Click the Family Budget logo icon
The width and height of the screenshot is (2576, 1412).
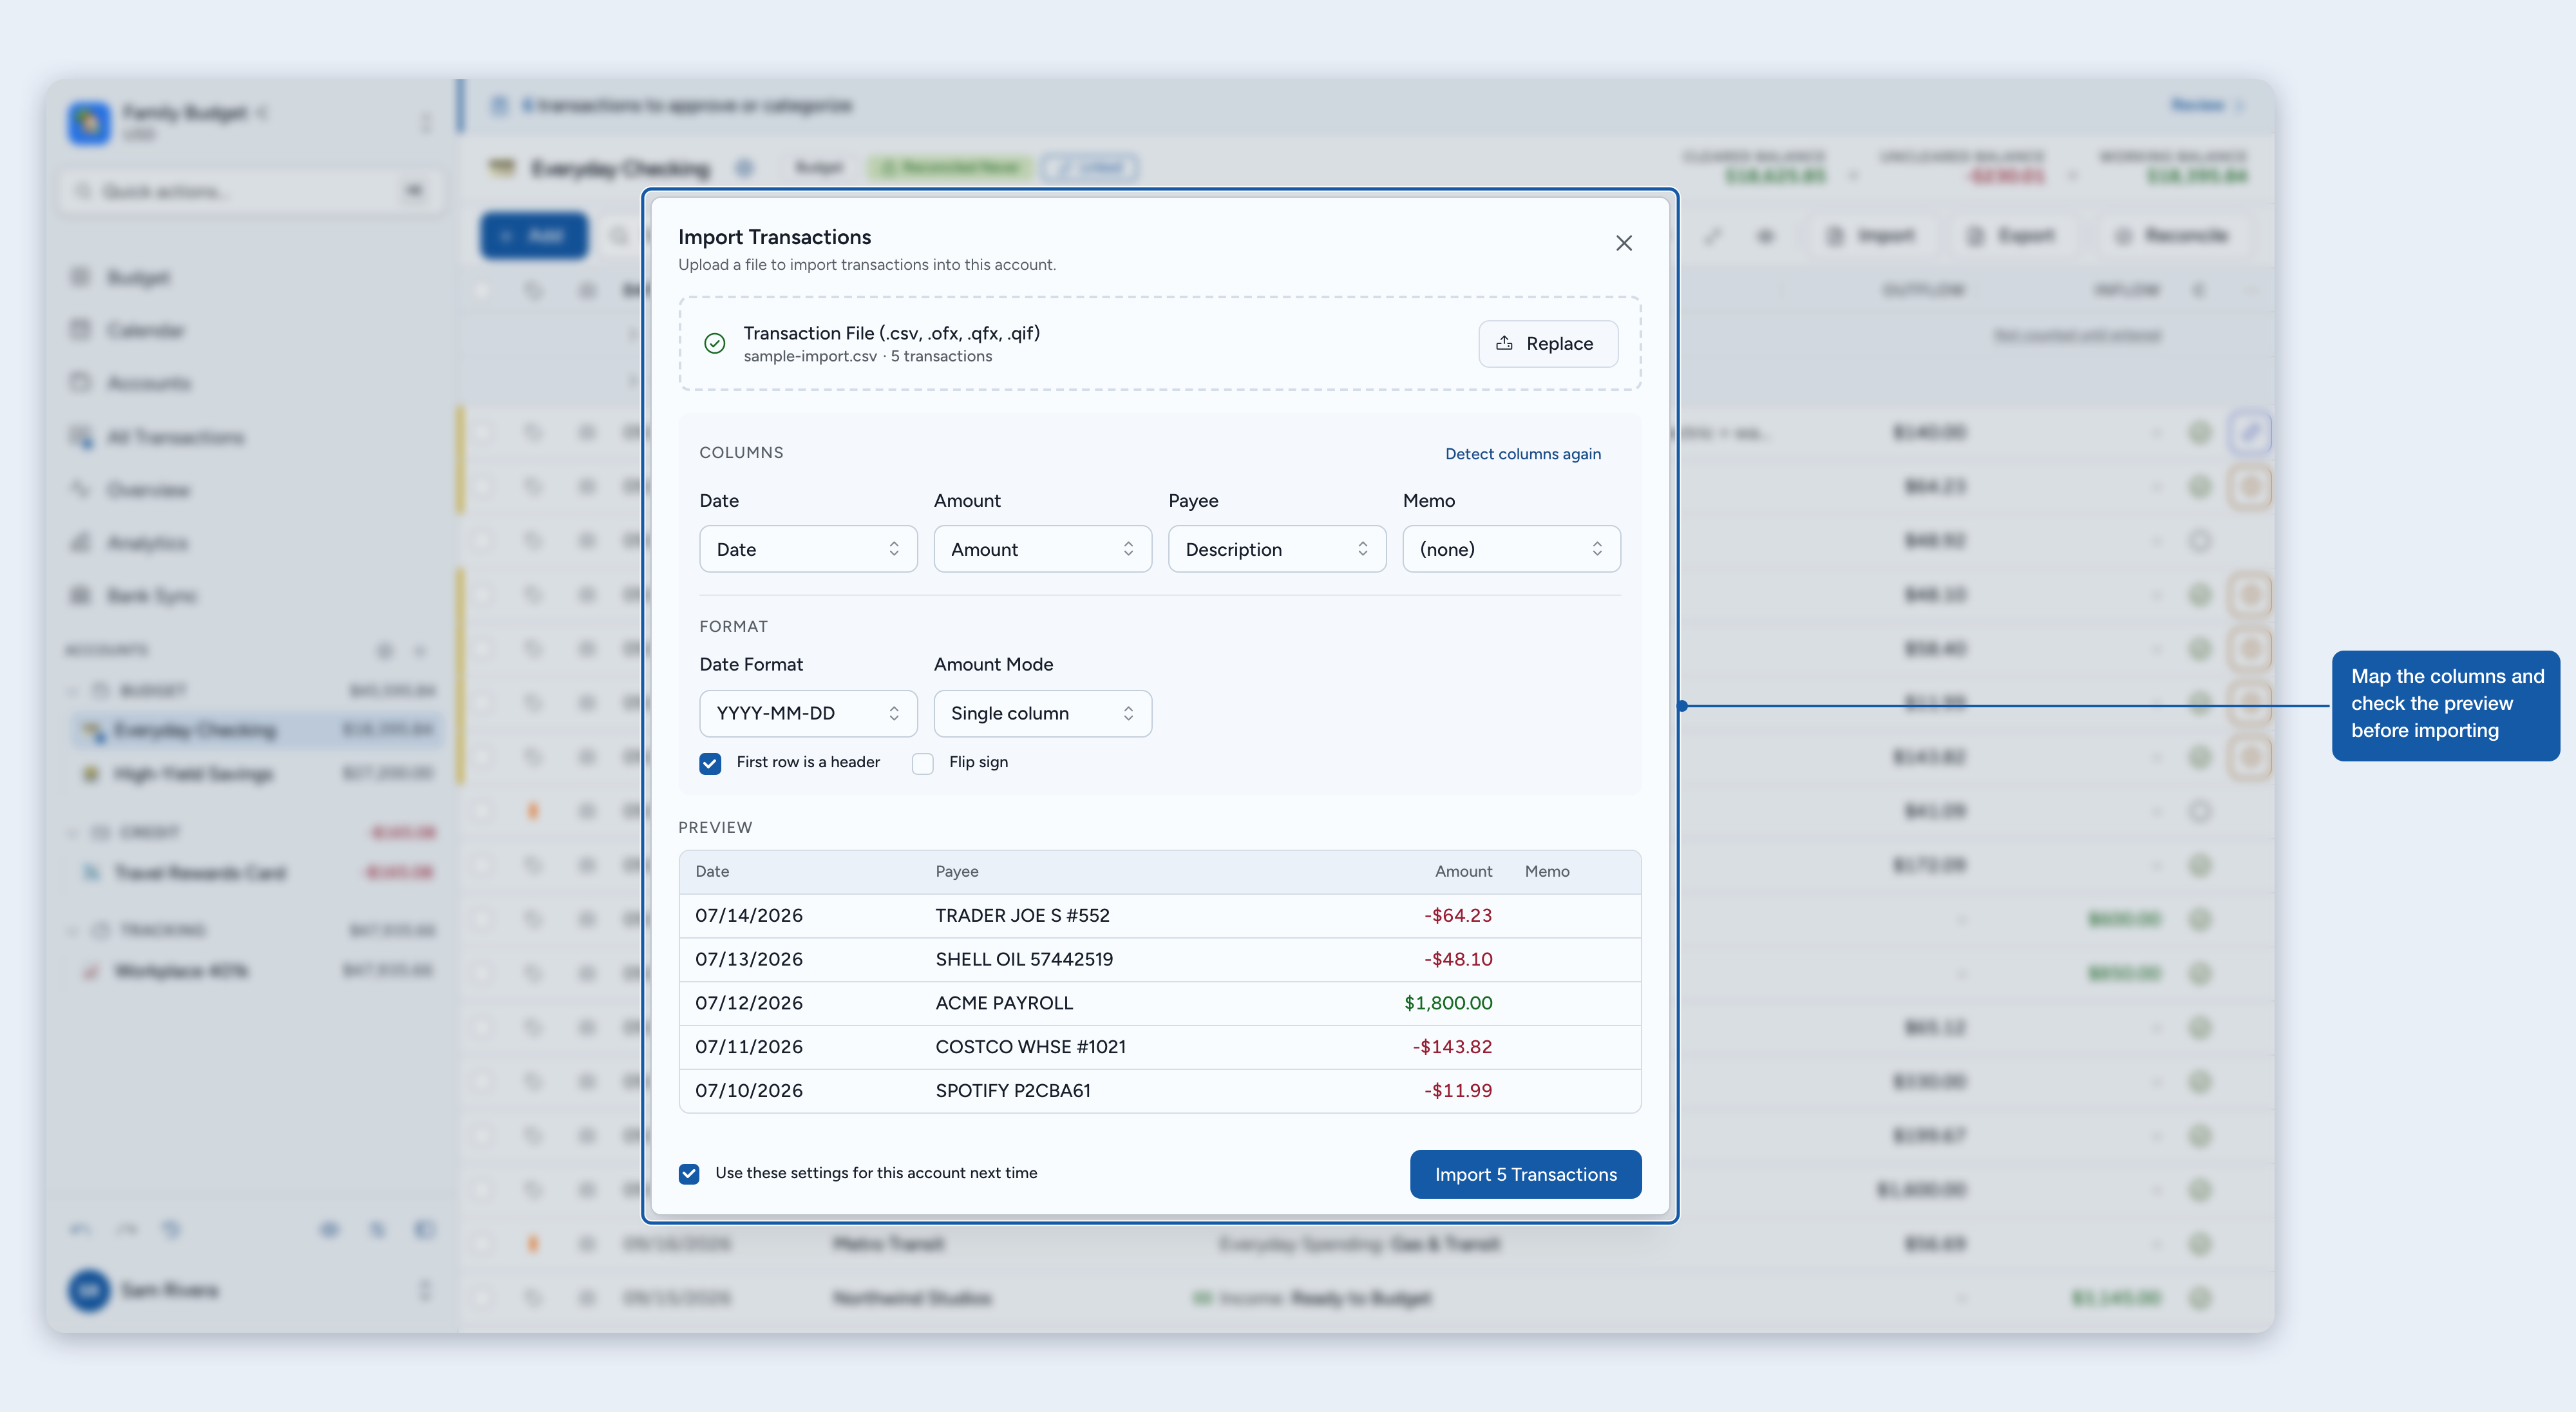(89, 122)
